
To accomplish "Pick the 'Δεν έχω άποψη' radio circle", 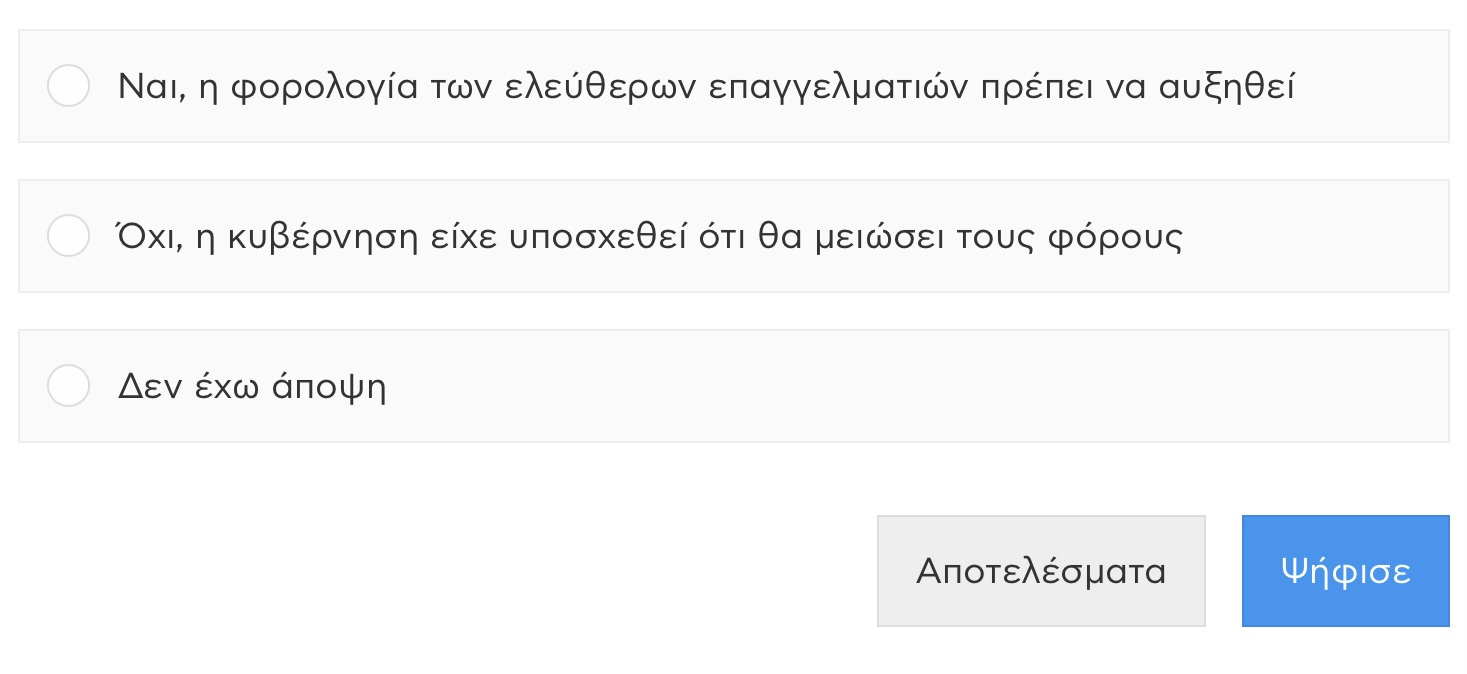I will pyautogui.click(x=69, y=386).
